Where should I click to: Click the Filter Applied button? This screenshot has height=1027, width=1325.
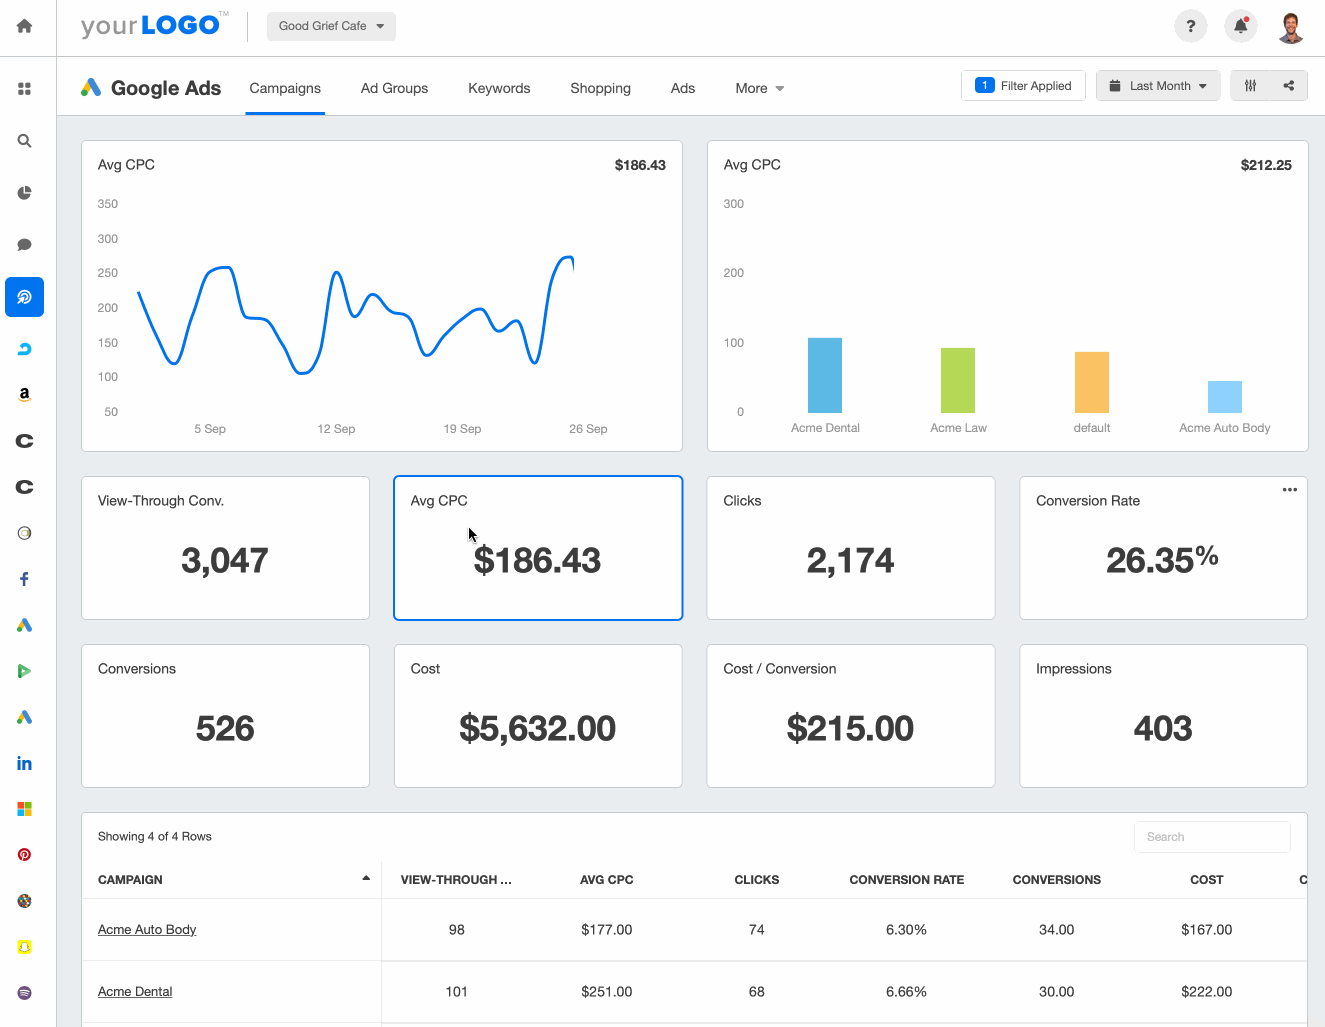click(1023, 85)
